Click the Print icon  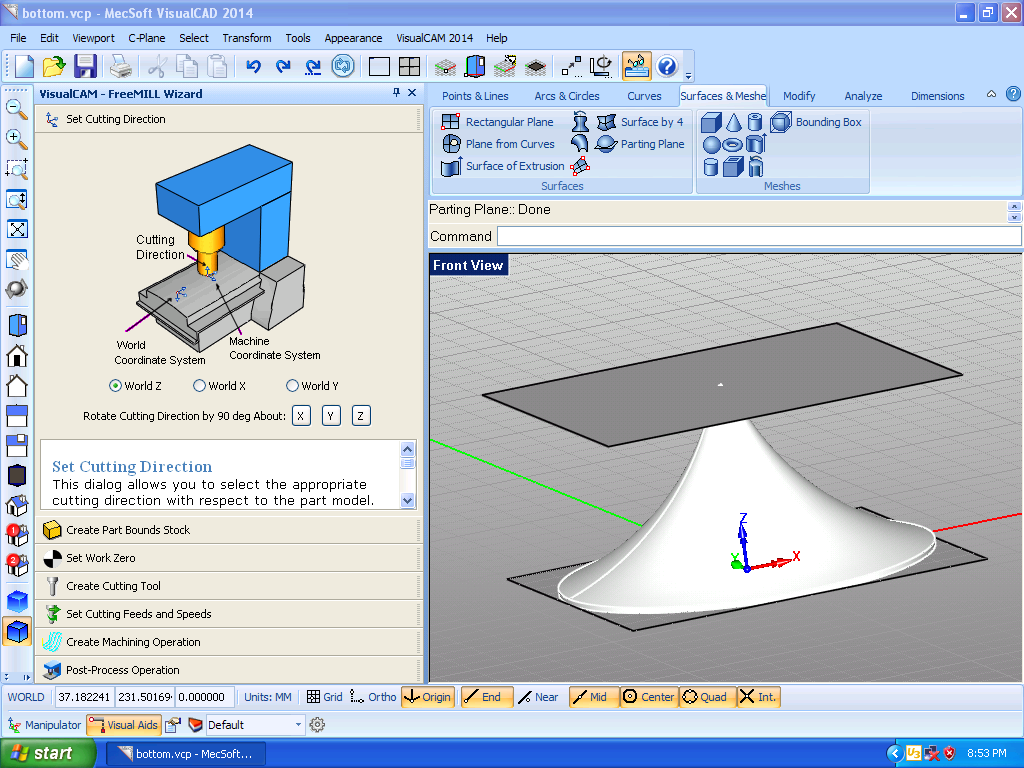click(x=121, y=66)
